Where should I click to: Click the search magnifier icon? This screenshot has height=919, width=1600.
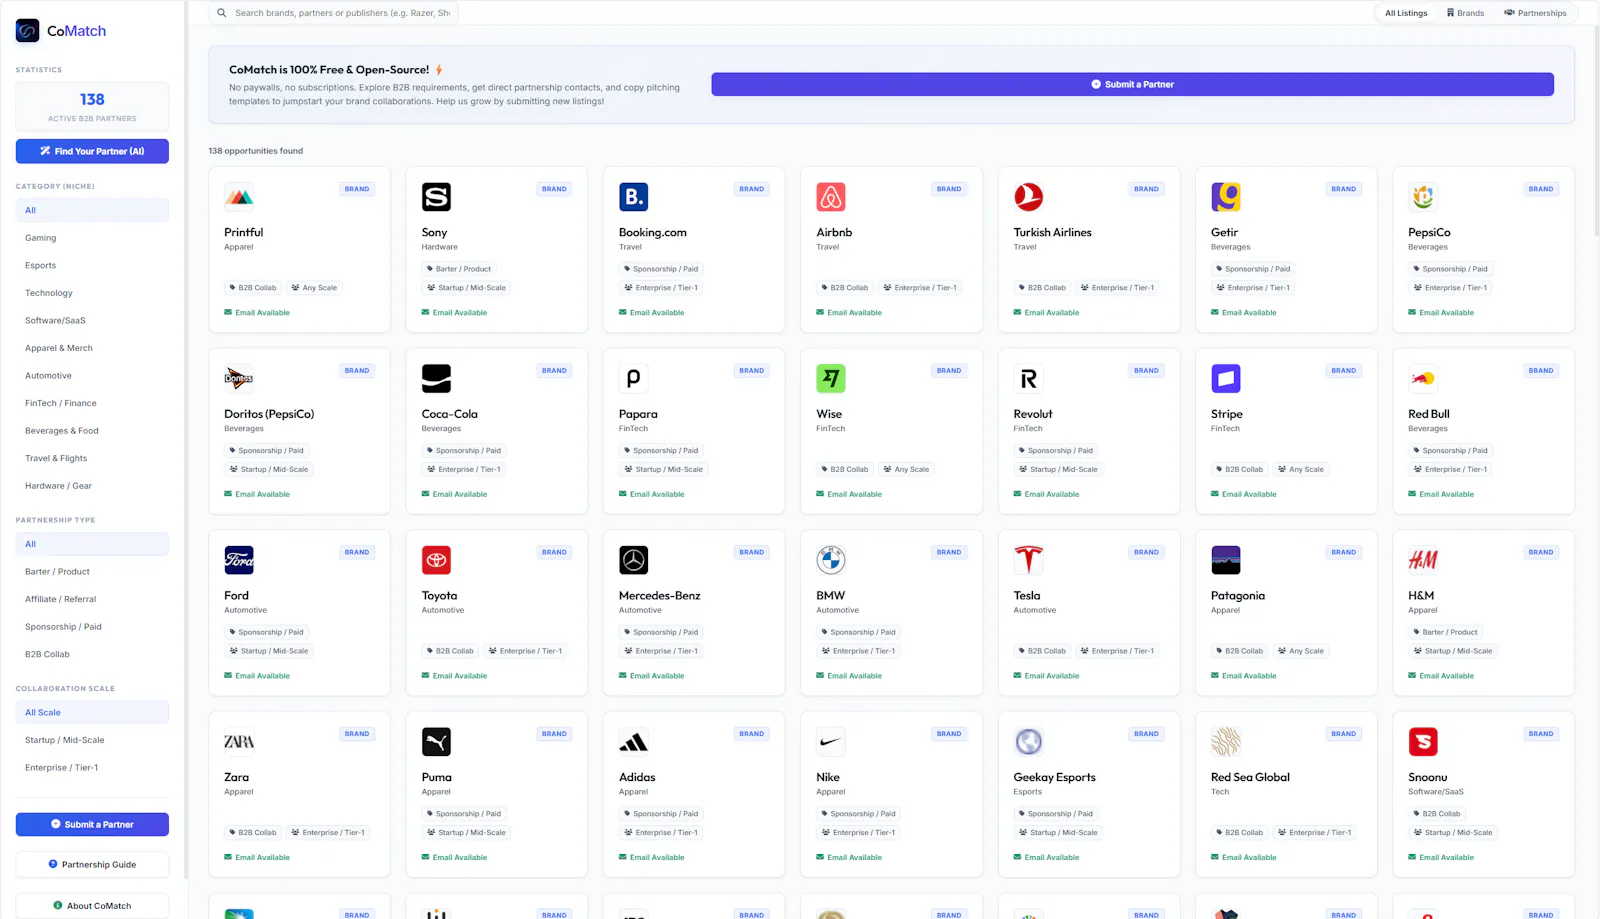(x=222, y=13)
